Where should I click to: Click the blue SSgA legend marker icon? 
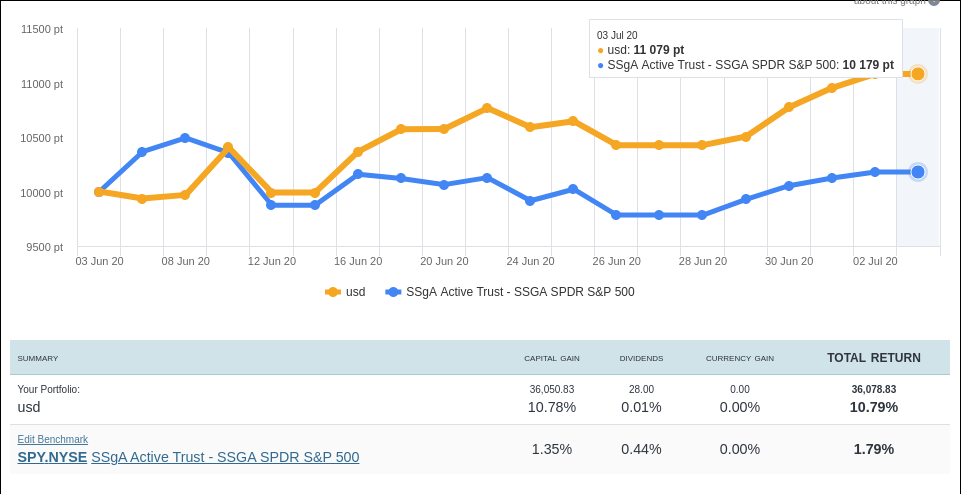tap(393, 292)
